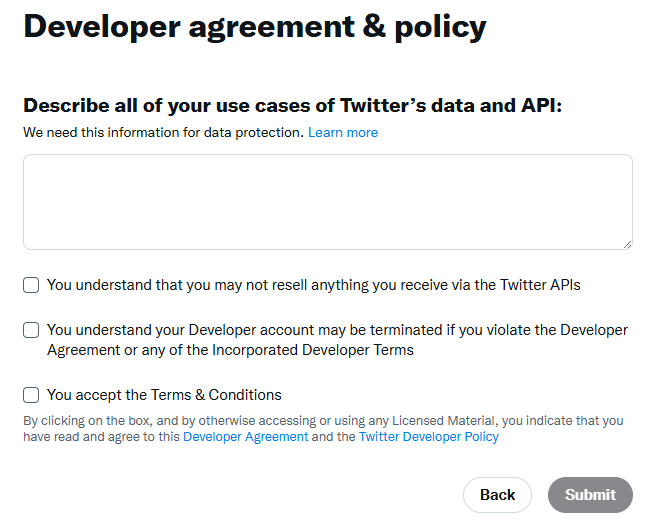Open the Learn more link
Image resolution: width=668 pixels, height=530 pixels.
343,132
